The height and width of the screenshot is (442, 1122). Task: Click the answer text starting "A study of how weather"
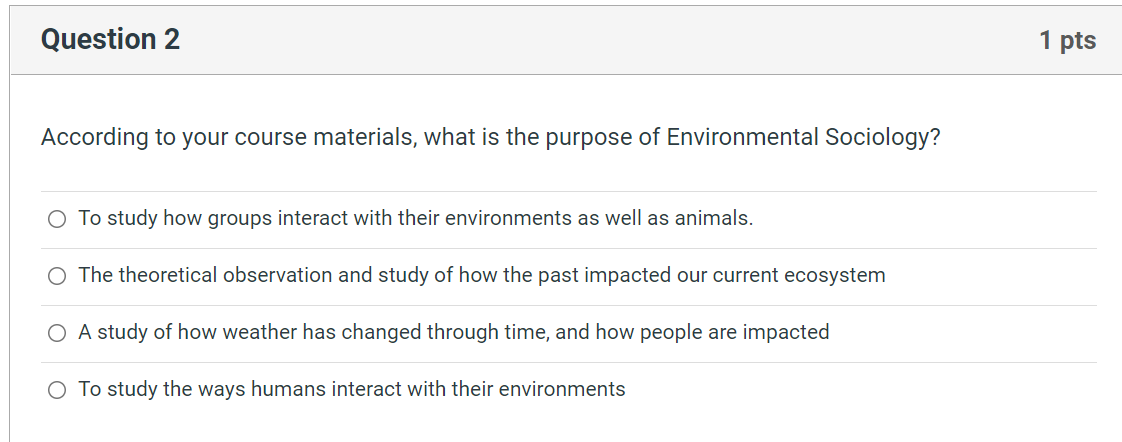pos(453,332)
